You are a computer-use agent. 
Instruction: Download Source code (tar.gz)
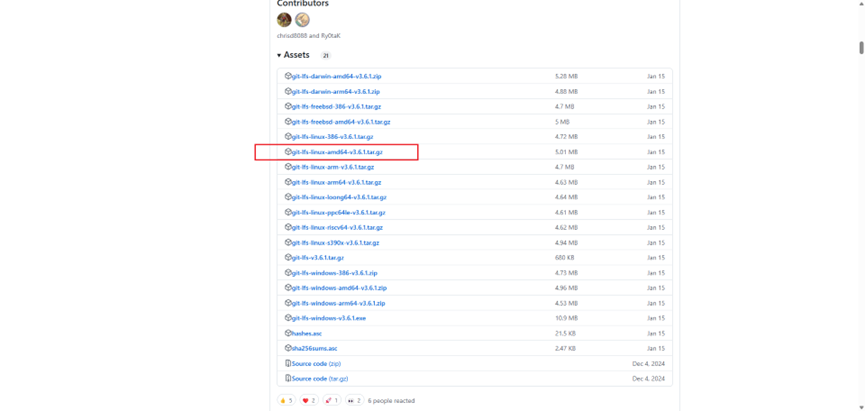320,379
